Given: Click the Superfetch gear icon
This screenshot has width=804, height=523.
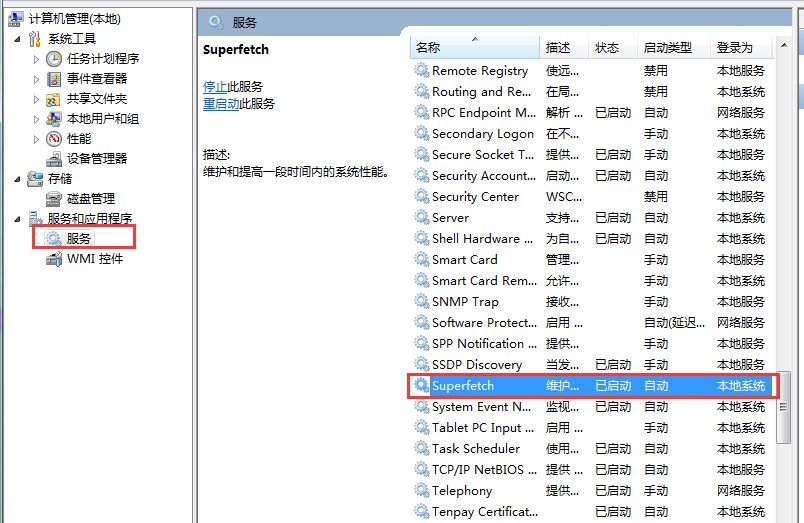Looking at the screenshot, I should [421, 386].
